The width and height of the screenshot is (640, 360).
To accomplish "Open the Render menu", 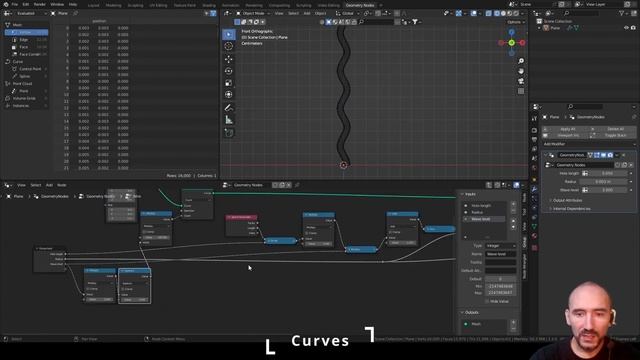I will 40,4.
